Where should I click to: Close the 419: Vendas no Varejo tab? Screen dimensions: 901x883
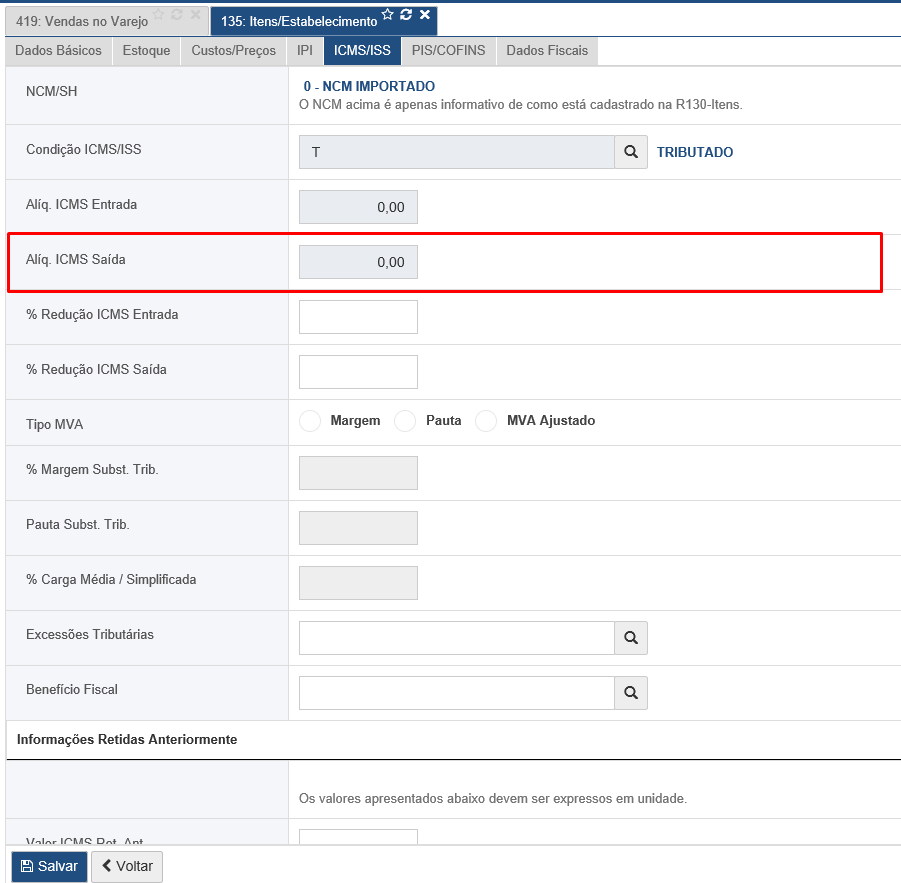point(195,14)
